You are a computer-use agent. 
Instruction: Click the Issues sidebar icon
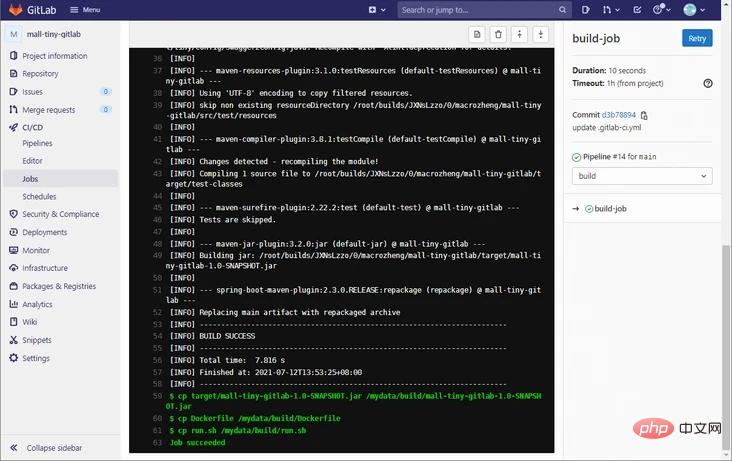tap(14, 92)
